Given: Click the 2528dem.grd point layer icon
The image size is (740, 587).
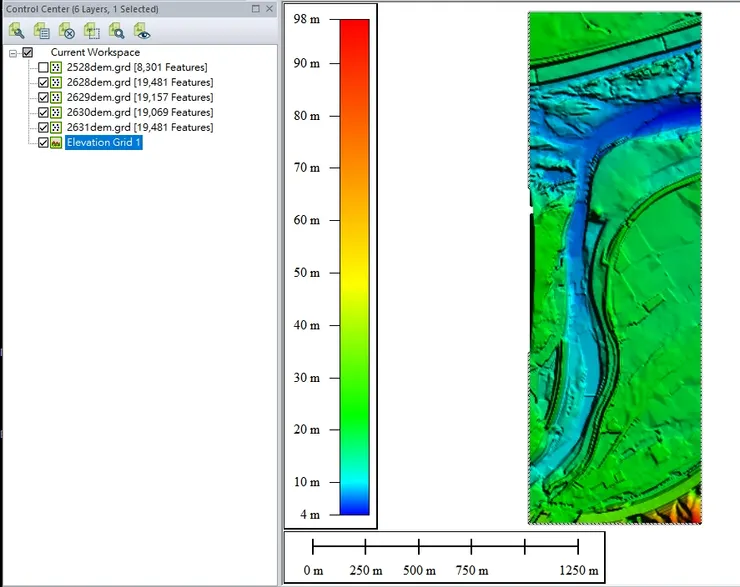Looking at the screenshot, I should click(57, 68).
